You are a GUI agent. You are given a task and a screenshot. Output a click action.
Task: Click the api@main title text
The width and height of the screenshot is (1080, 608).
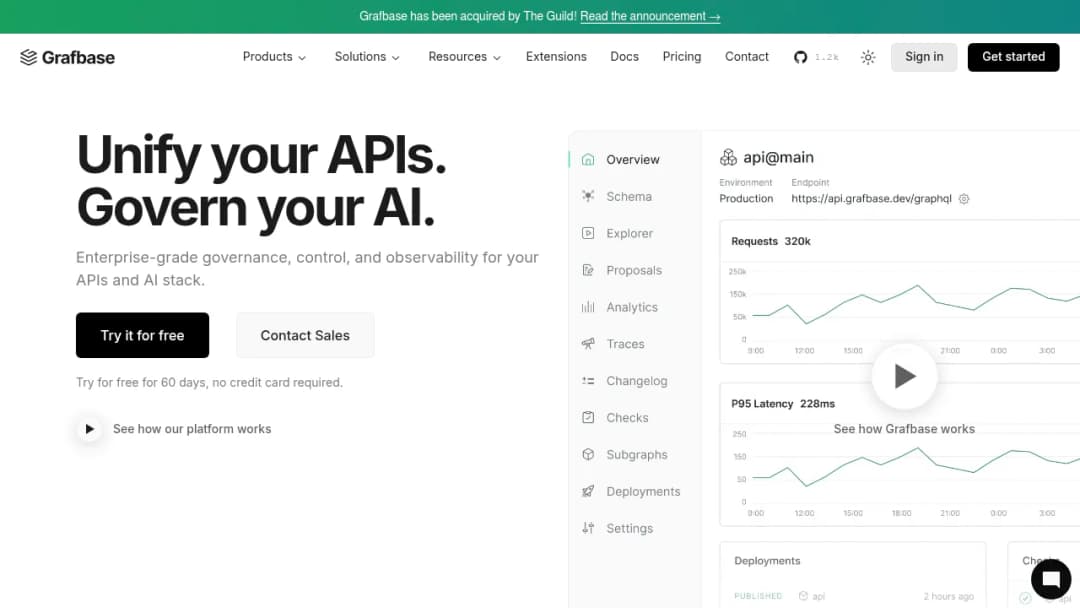pos(778,158)
